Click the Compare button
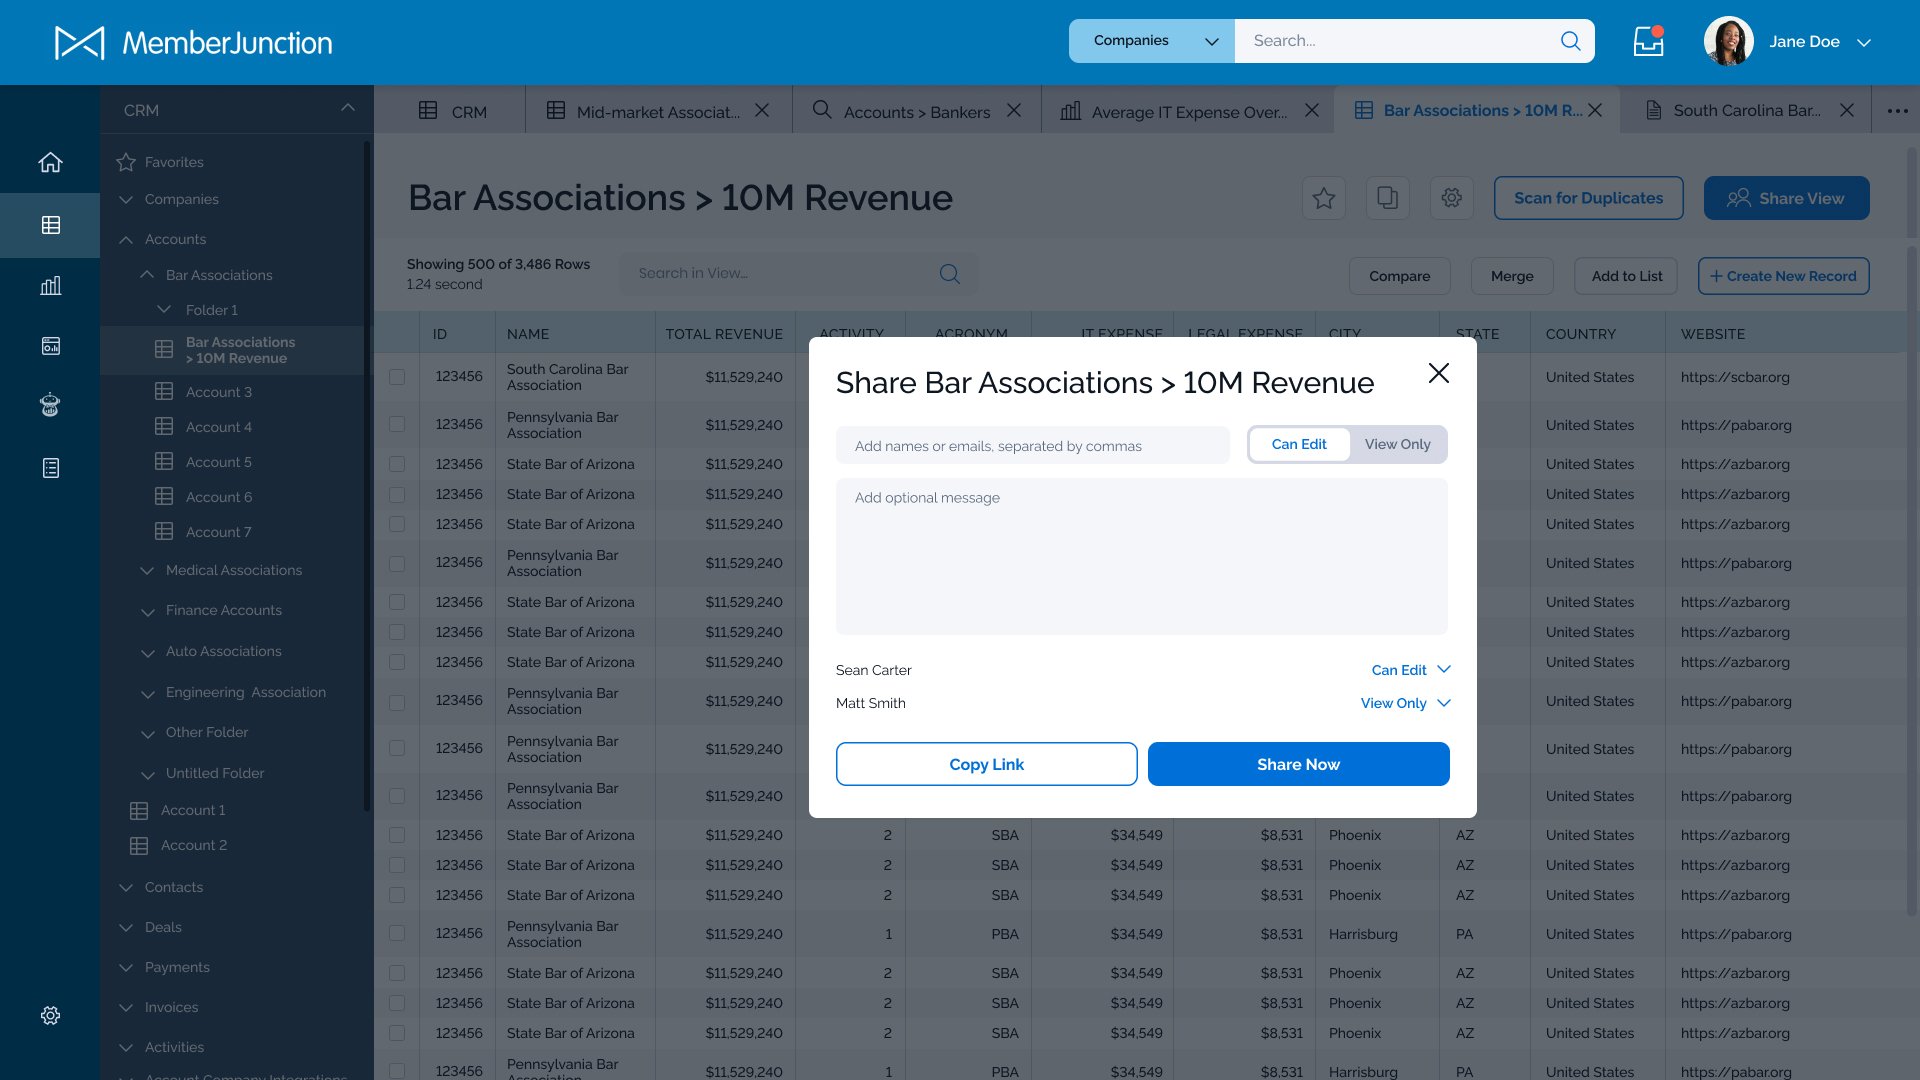 click(x=1399, y=276)
